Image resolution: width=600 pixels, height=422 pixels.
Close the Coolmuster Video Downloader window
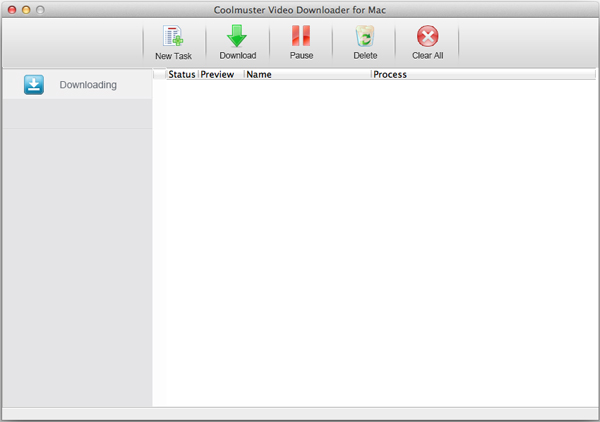point(12,10)
